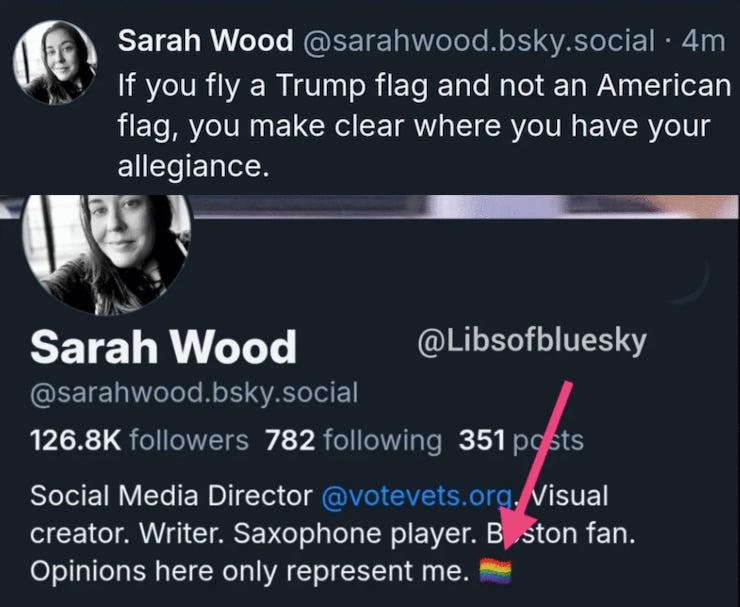The height and width of the screenshot is (607, 740).
Task: Click the rainbow flag emoji icon
Action: (x=496, y=571)
